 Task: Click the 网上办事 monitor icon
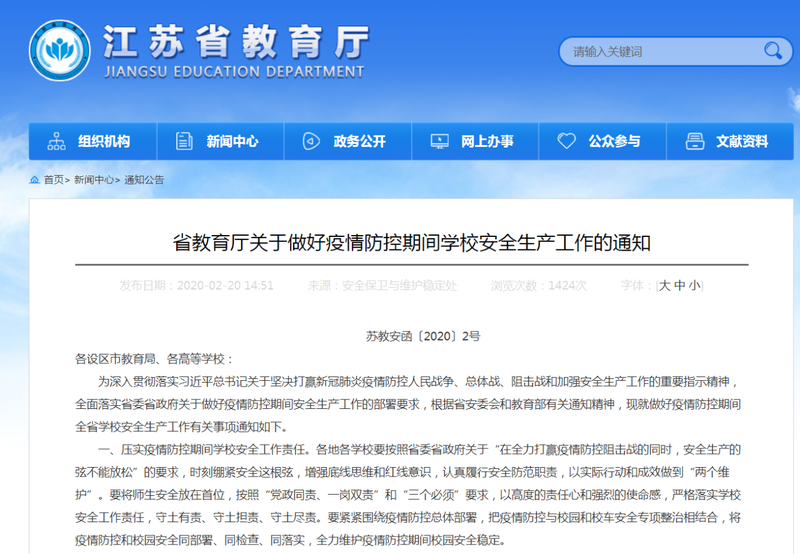click(439, 141)
